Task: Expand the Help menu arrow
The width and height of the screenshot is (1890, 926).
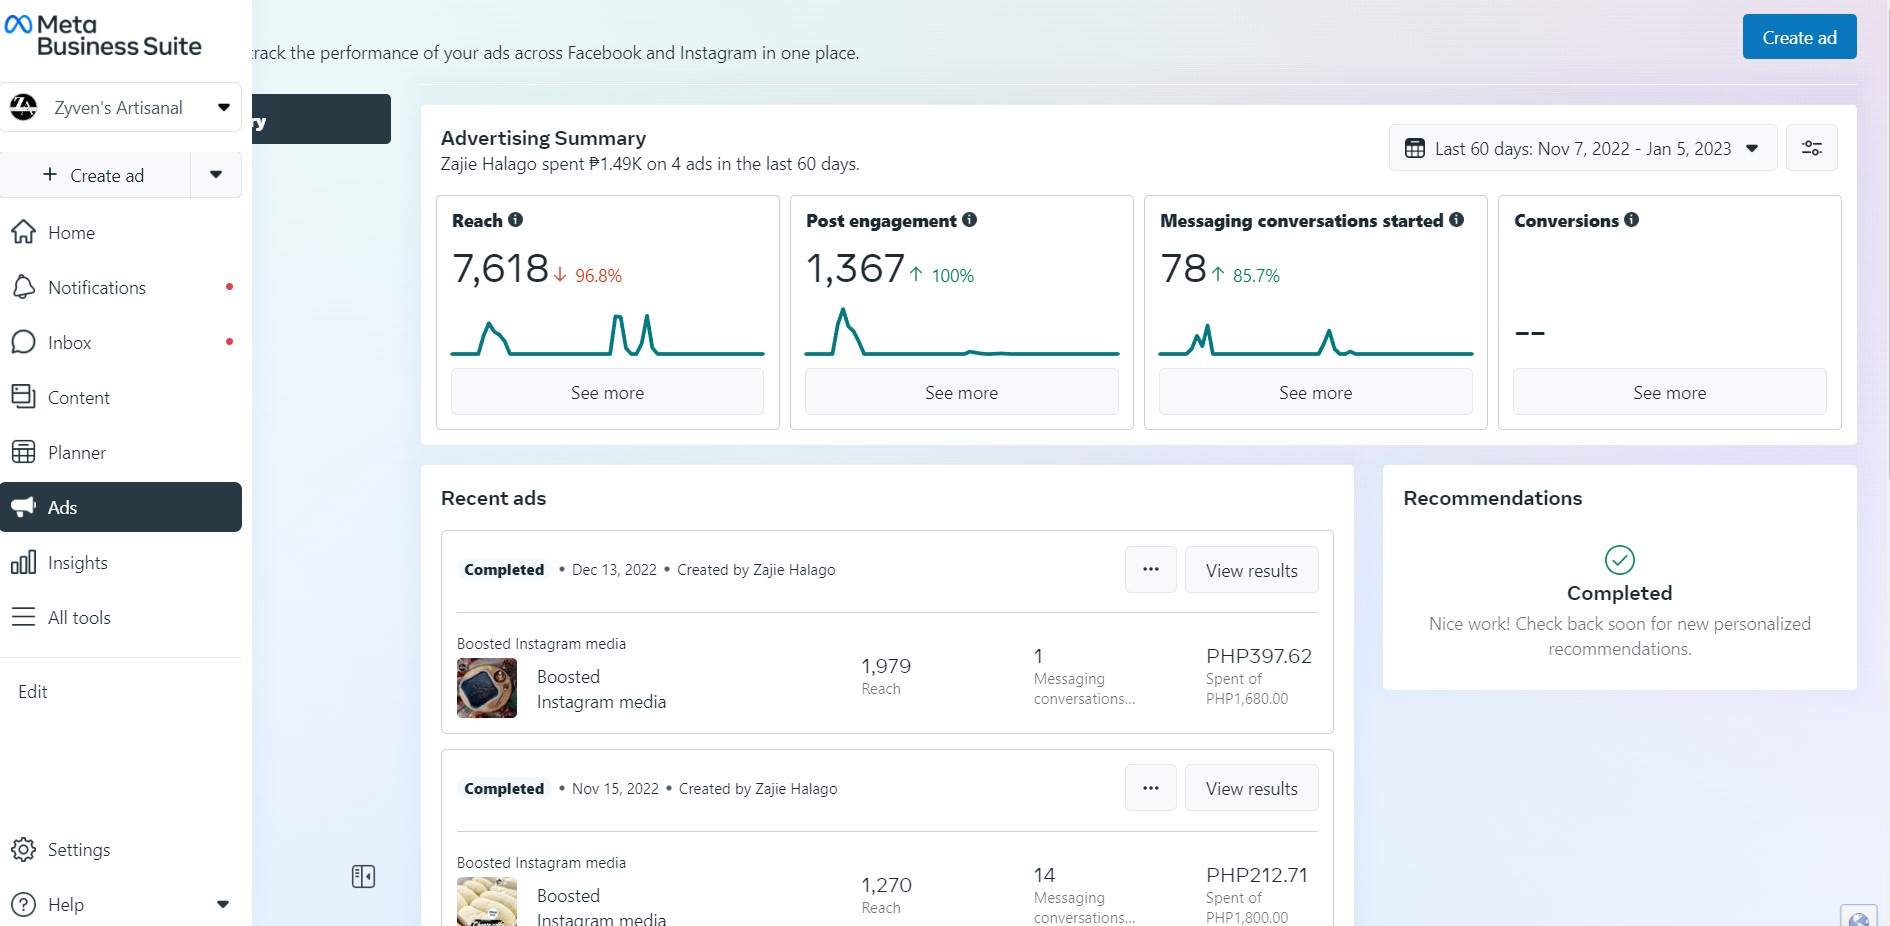Action: (223, 904)
